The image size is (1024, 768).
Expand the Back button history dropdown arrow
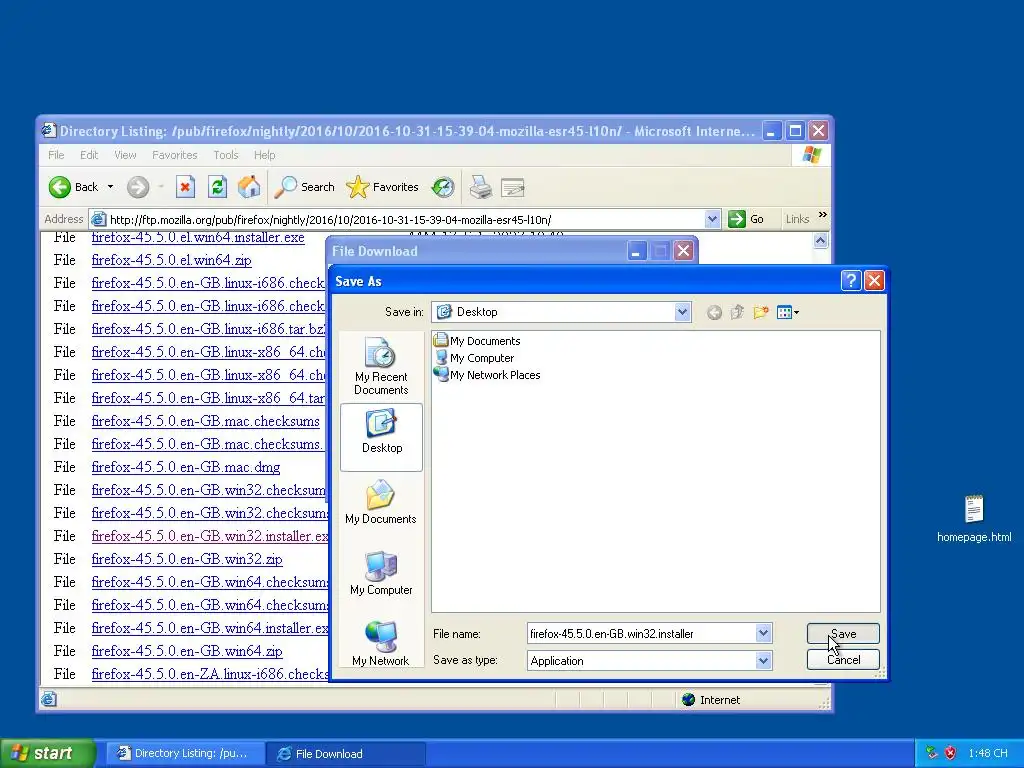tap(110, 187)
